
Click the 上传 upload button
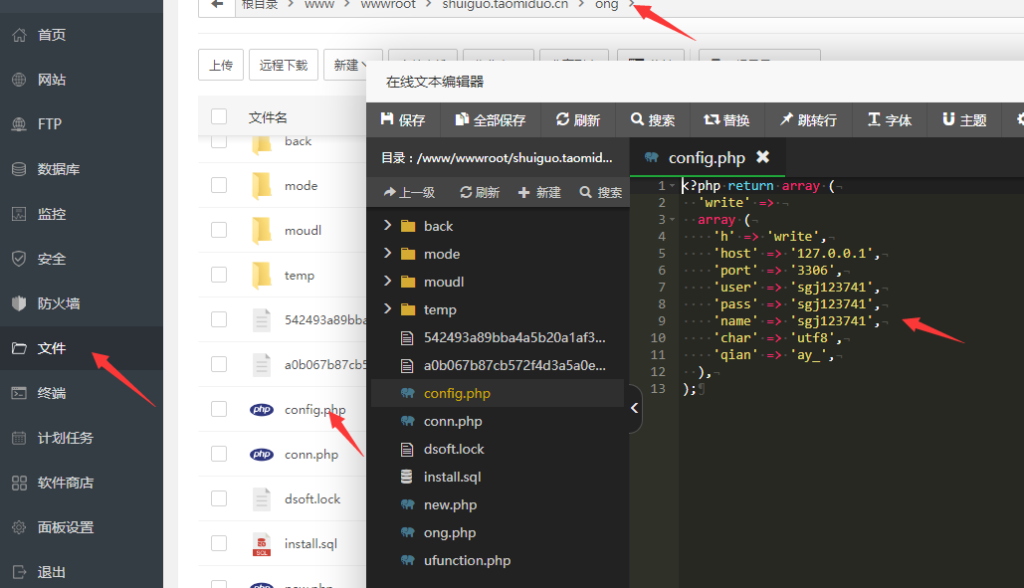coord(221,65)
